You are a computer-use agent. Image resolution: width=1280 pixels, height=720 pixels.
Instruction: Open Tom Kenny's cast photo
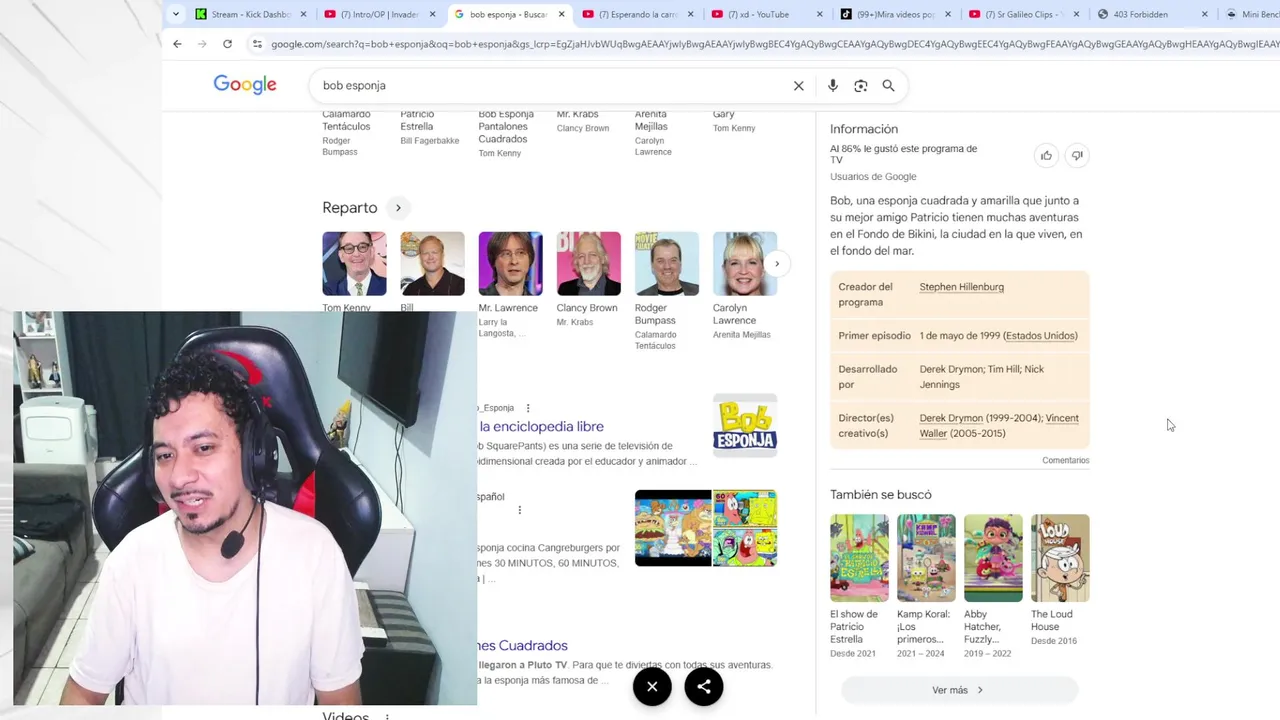click(354, 264)
